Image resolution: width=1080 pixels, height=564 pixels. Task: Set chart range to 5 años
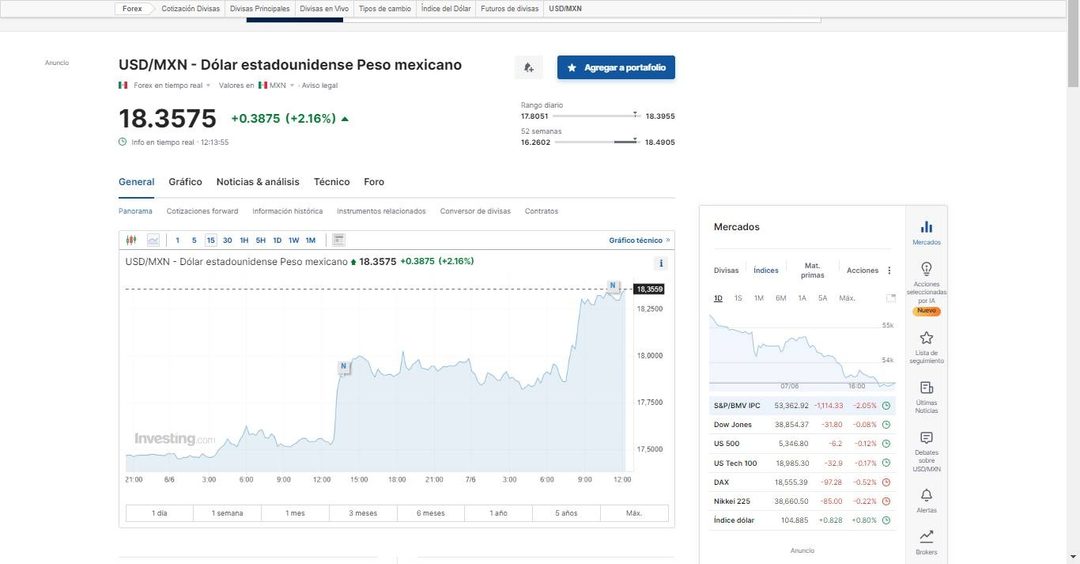click(566, 513)
